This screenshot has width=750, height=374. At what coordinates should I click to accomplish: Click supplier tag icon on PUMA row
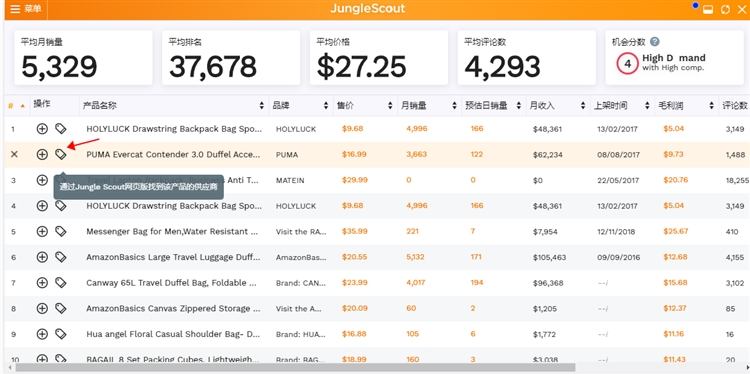(x=60, y=154)
